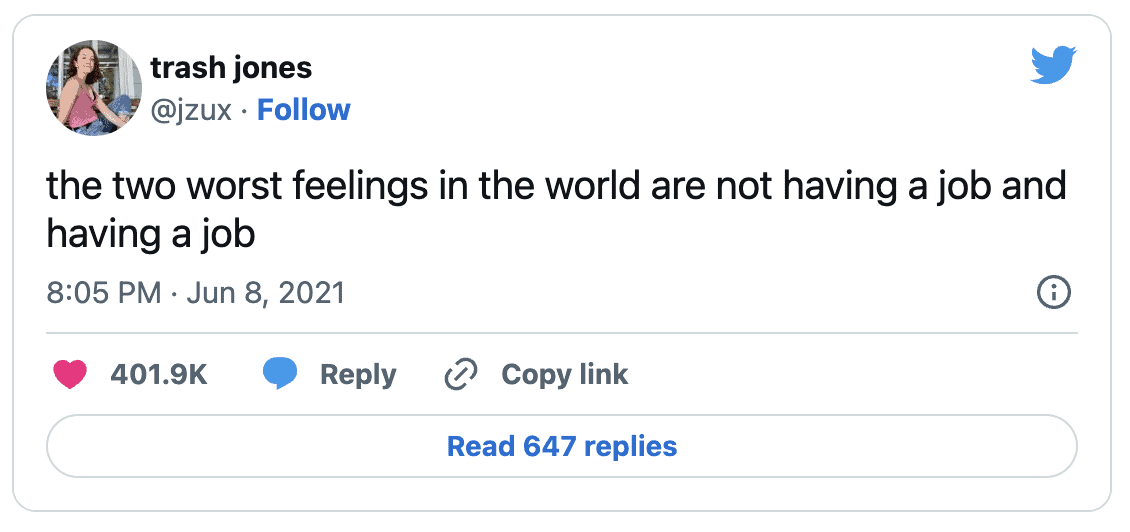Viewport: 1130px width, 532px height.
Task: Follow the @jzux account
Action: click(x=303, y=110)
